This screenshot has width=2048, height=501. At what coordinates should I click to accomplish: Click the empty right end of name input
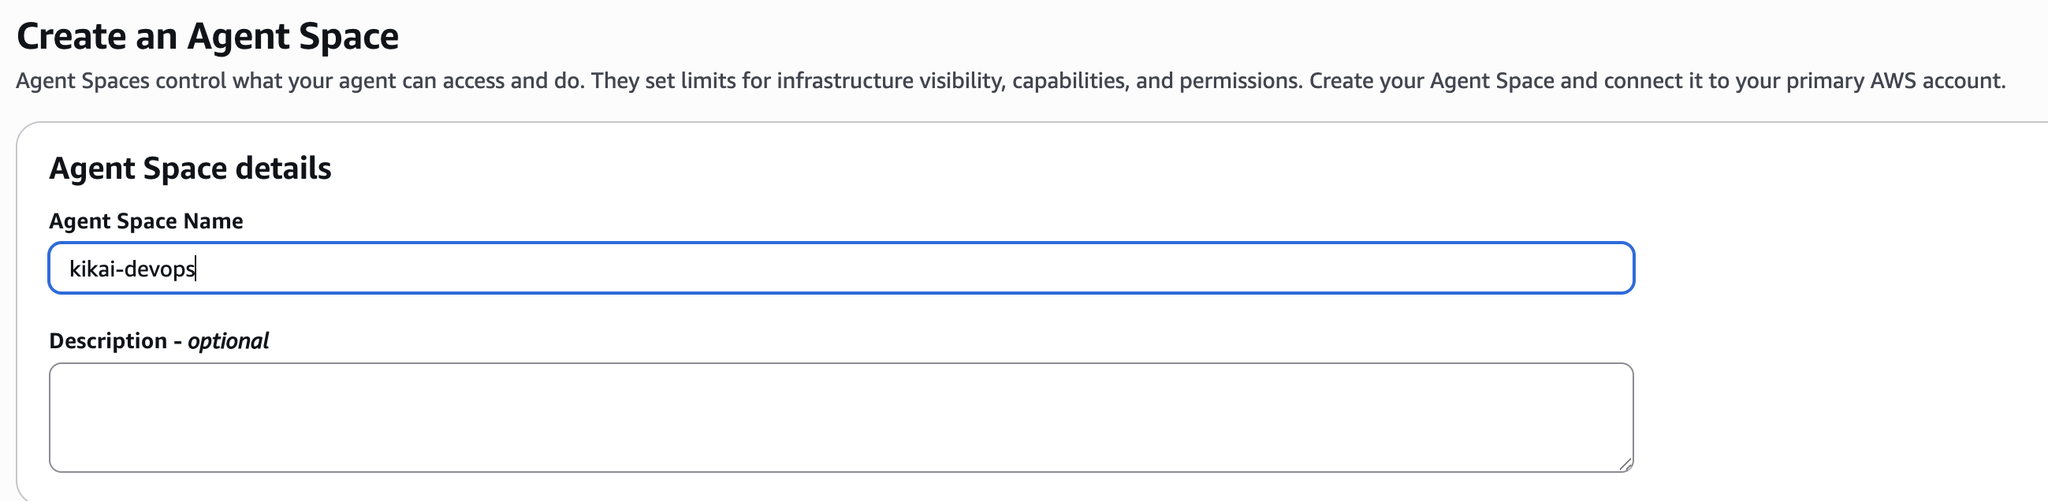coord(1500,268)
